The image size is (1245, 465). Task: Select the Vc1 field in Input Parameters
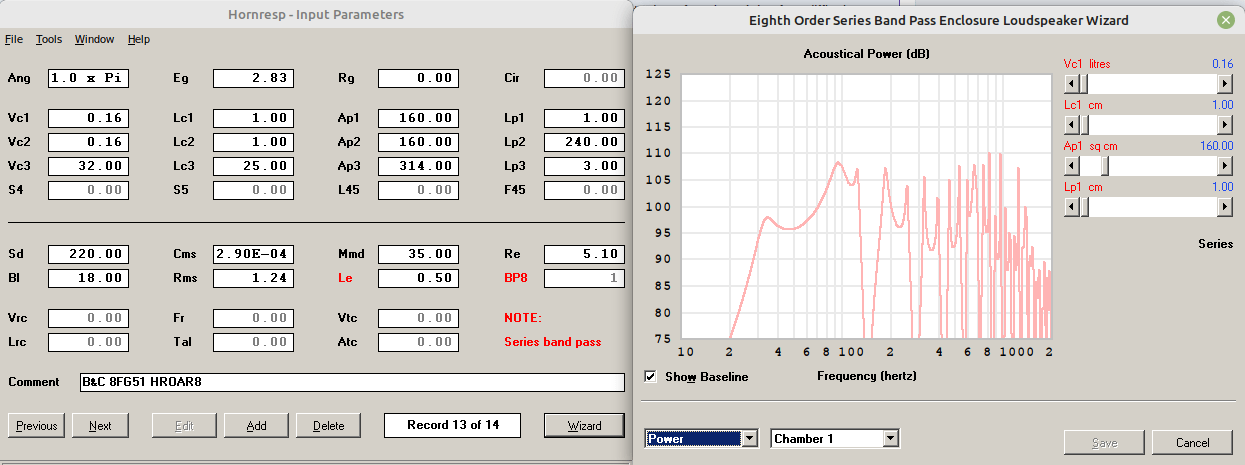pos(88,118)
